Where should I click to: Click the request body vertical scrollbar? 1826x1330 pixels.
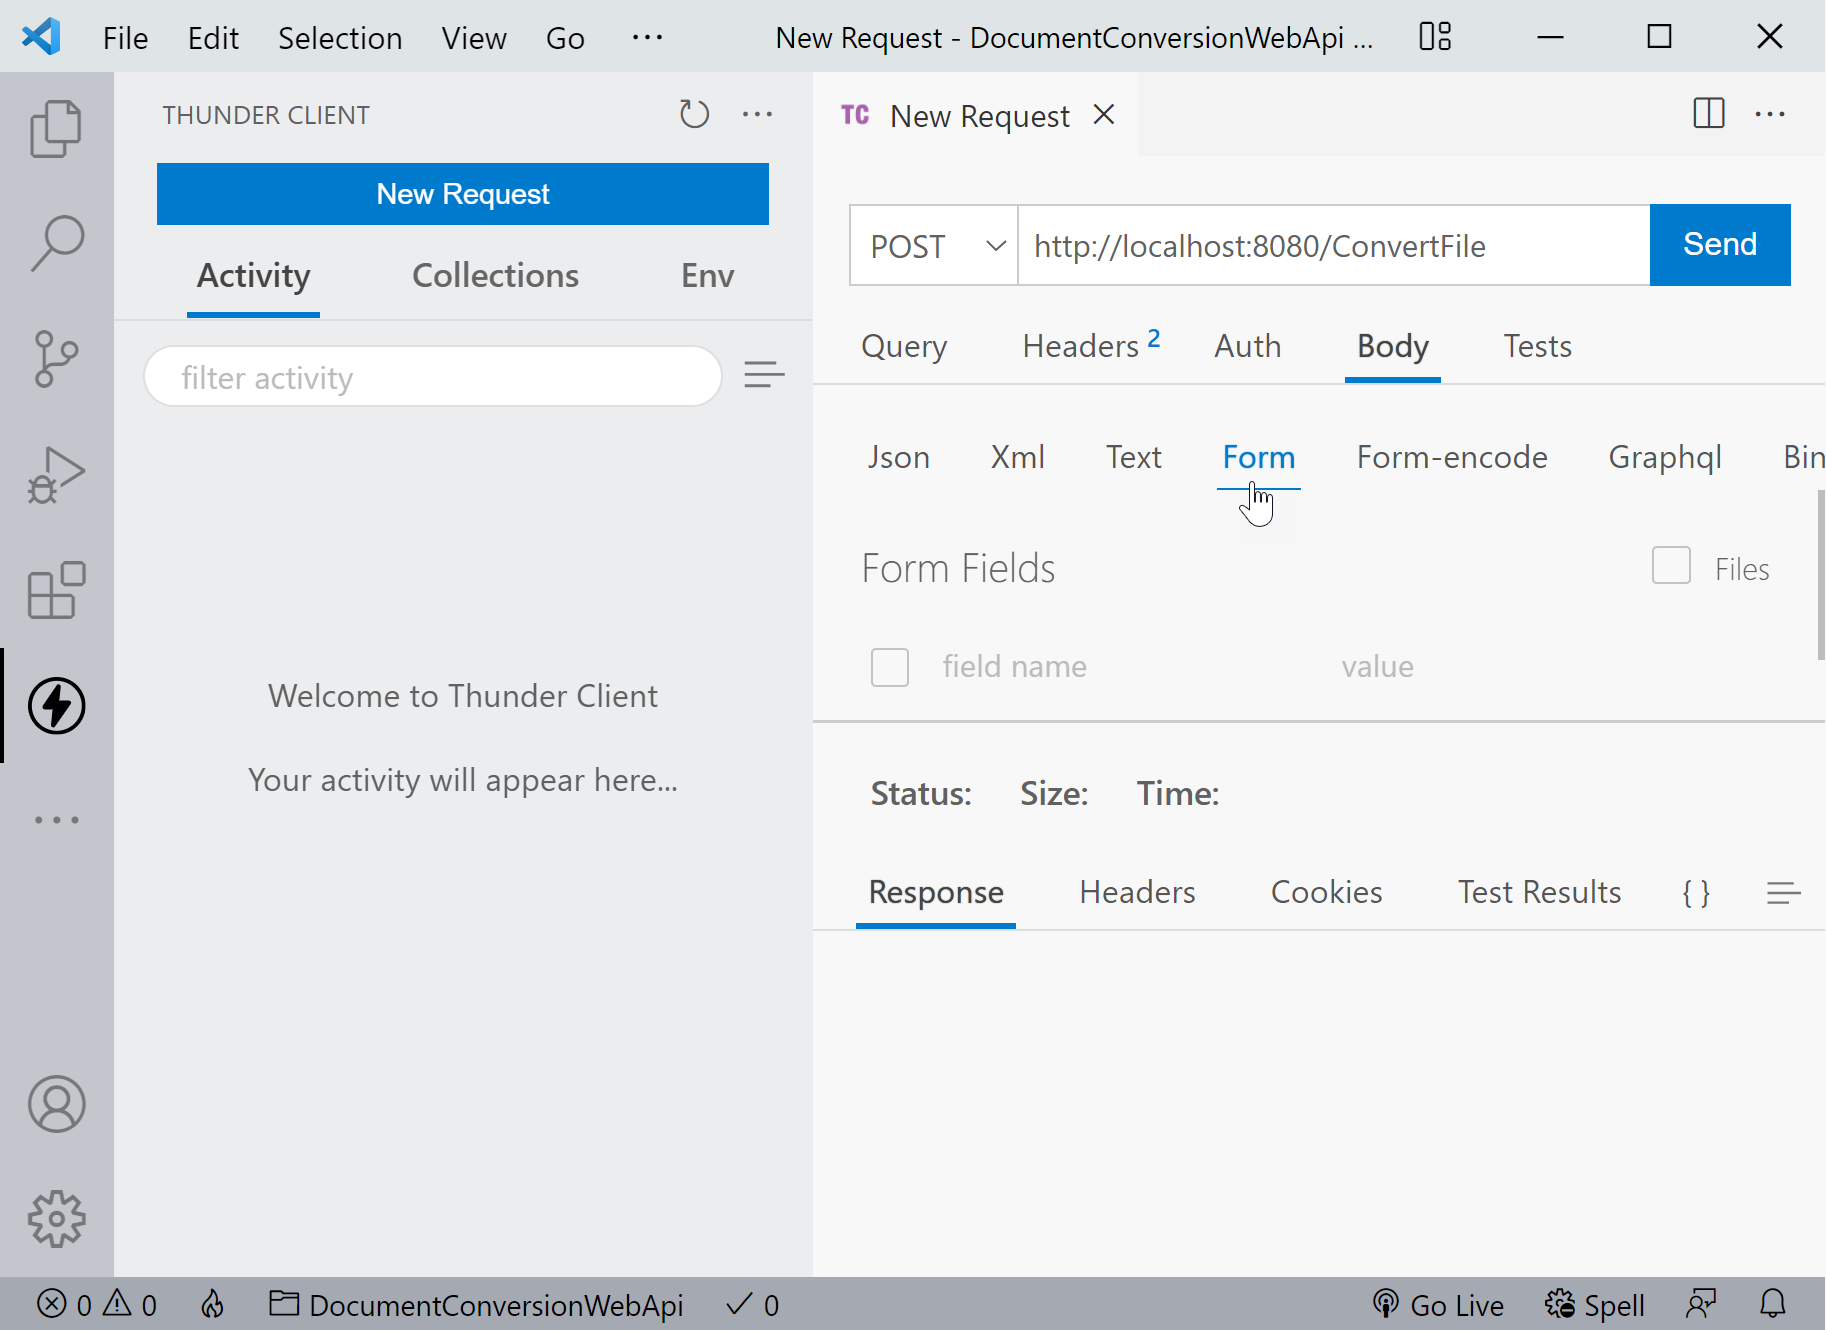(1820, 575)
